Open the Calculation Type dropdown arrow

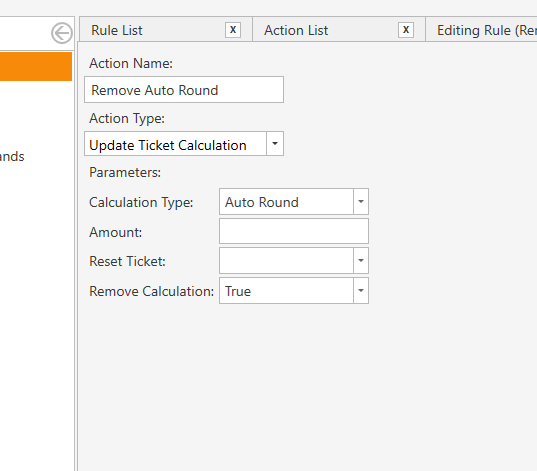(x=361, y=201)
